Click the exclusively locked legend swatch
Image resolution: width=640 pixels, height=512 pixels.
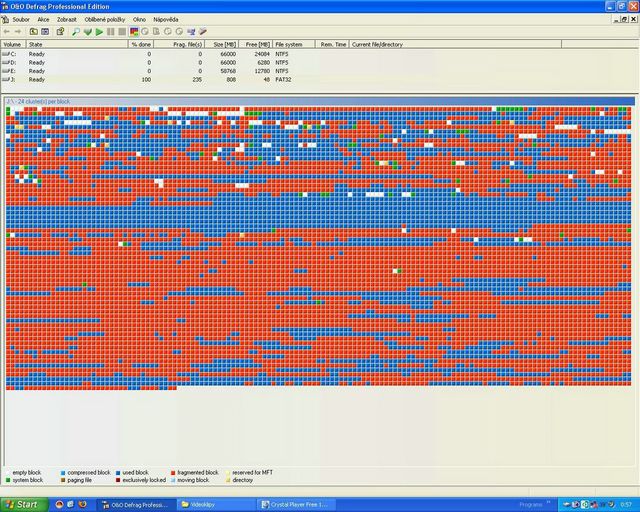pyautogui.click(x=118, y=481)
